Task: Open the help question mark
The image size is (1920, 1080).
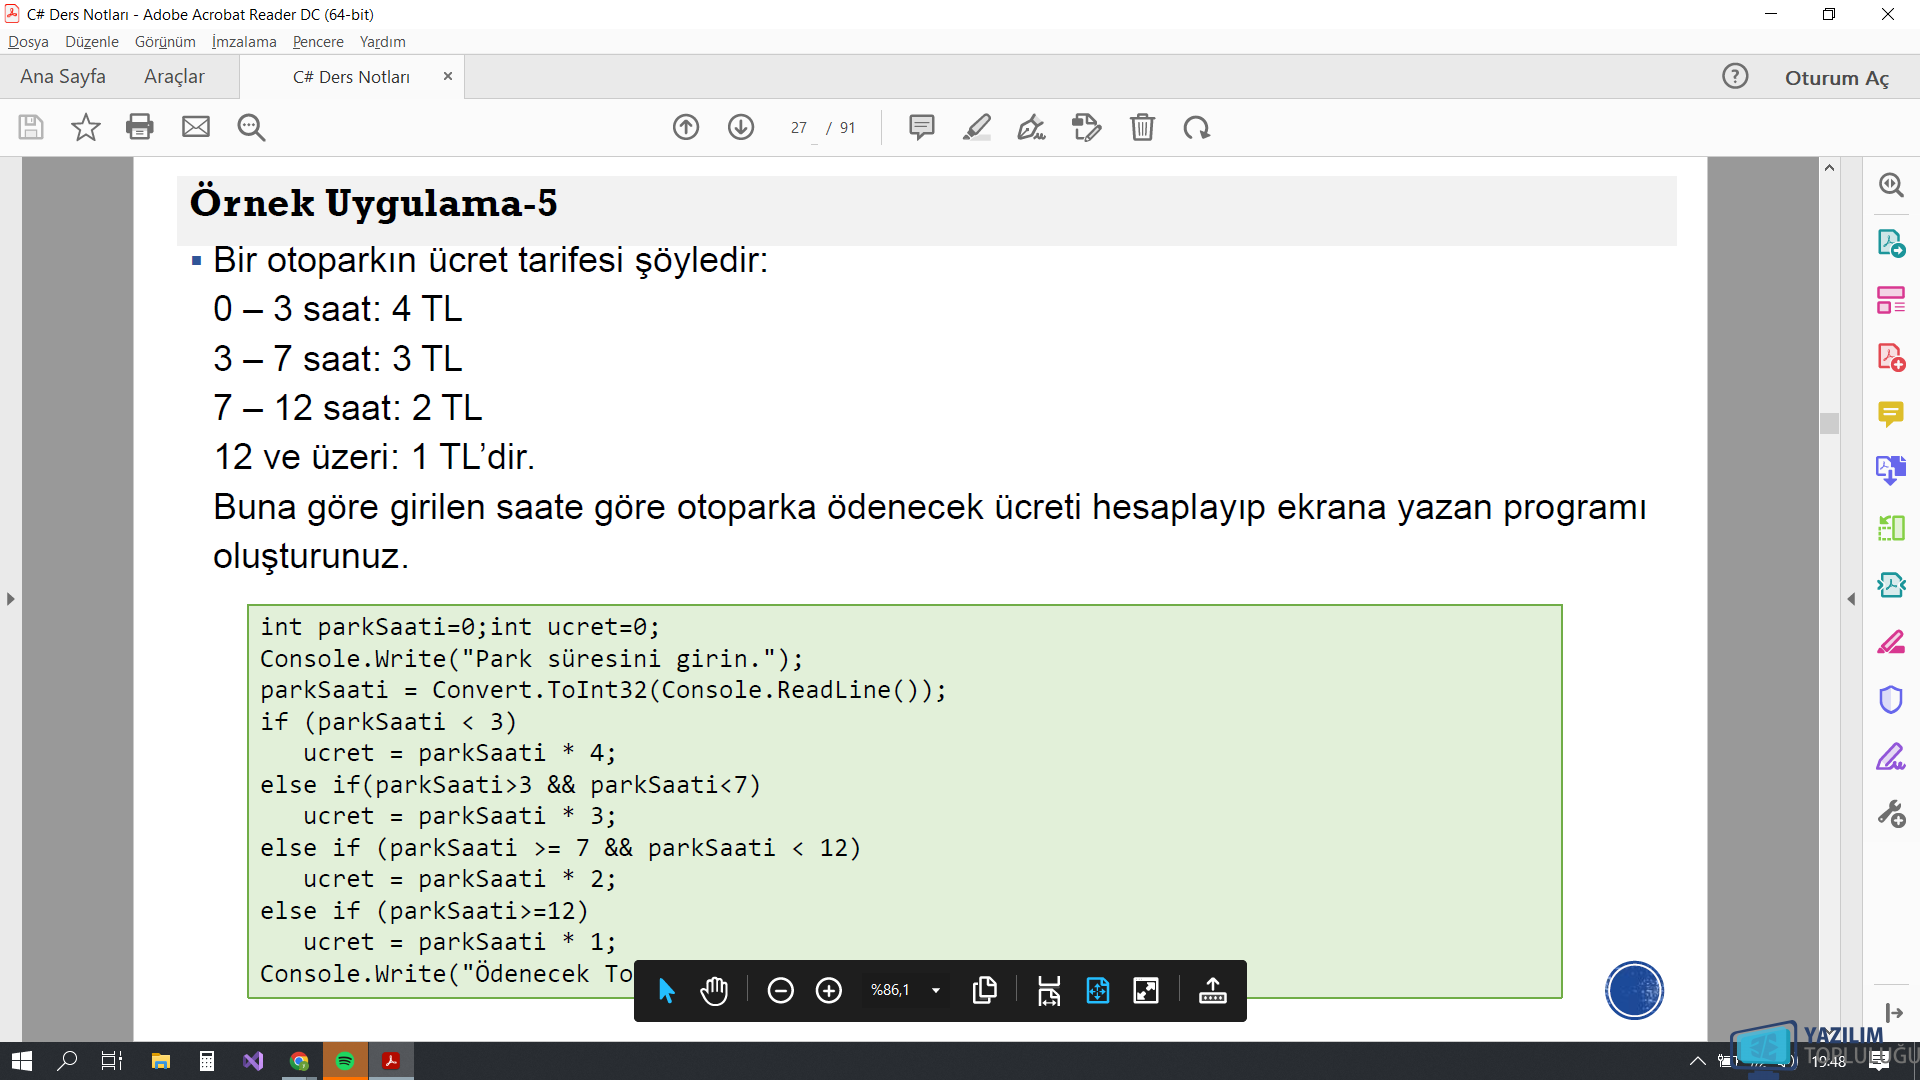Action: (1735, 76)
